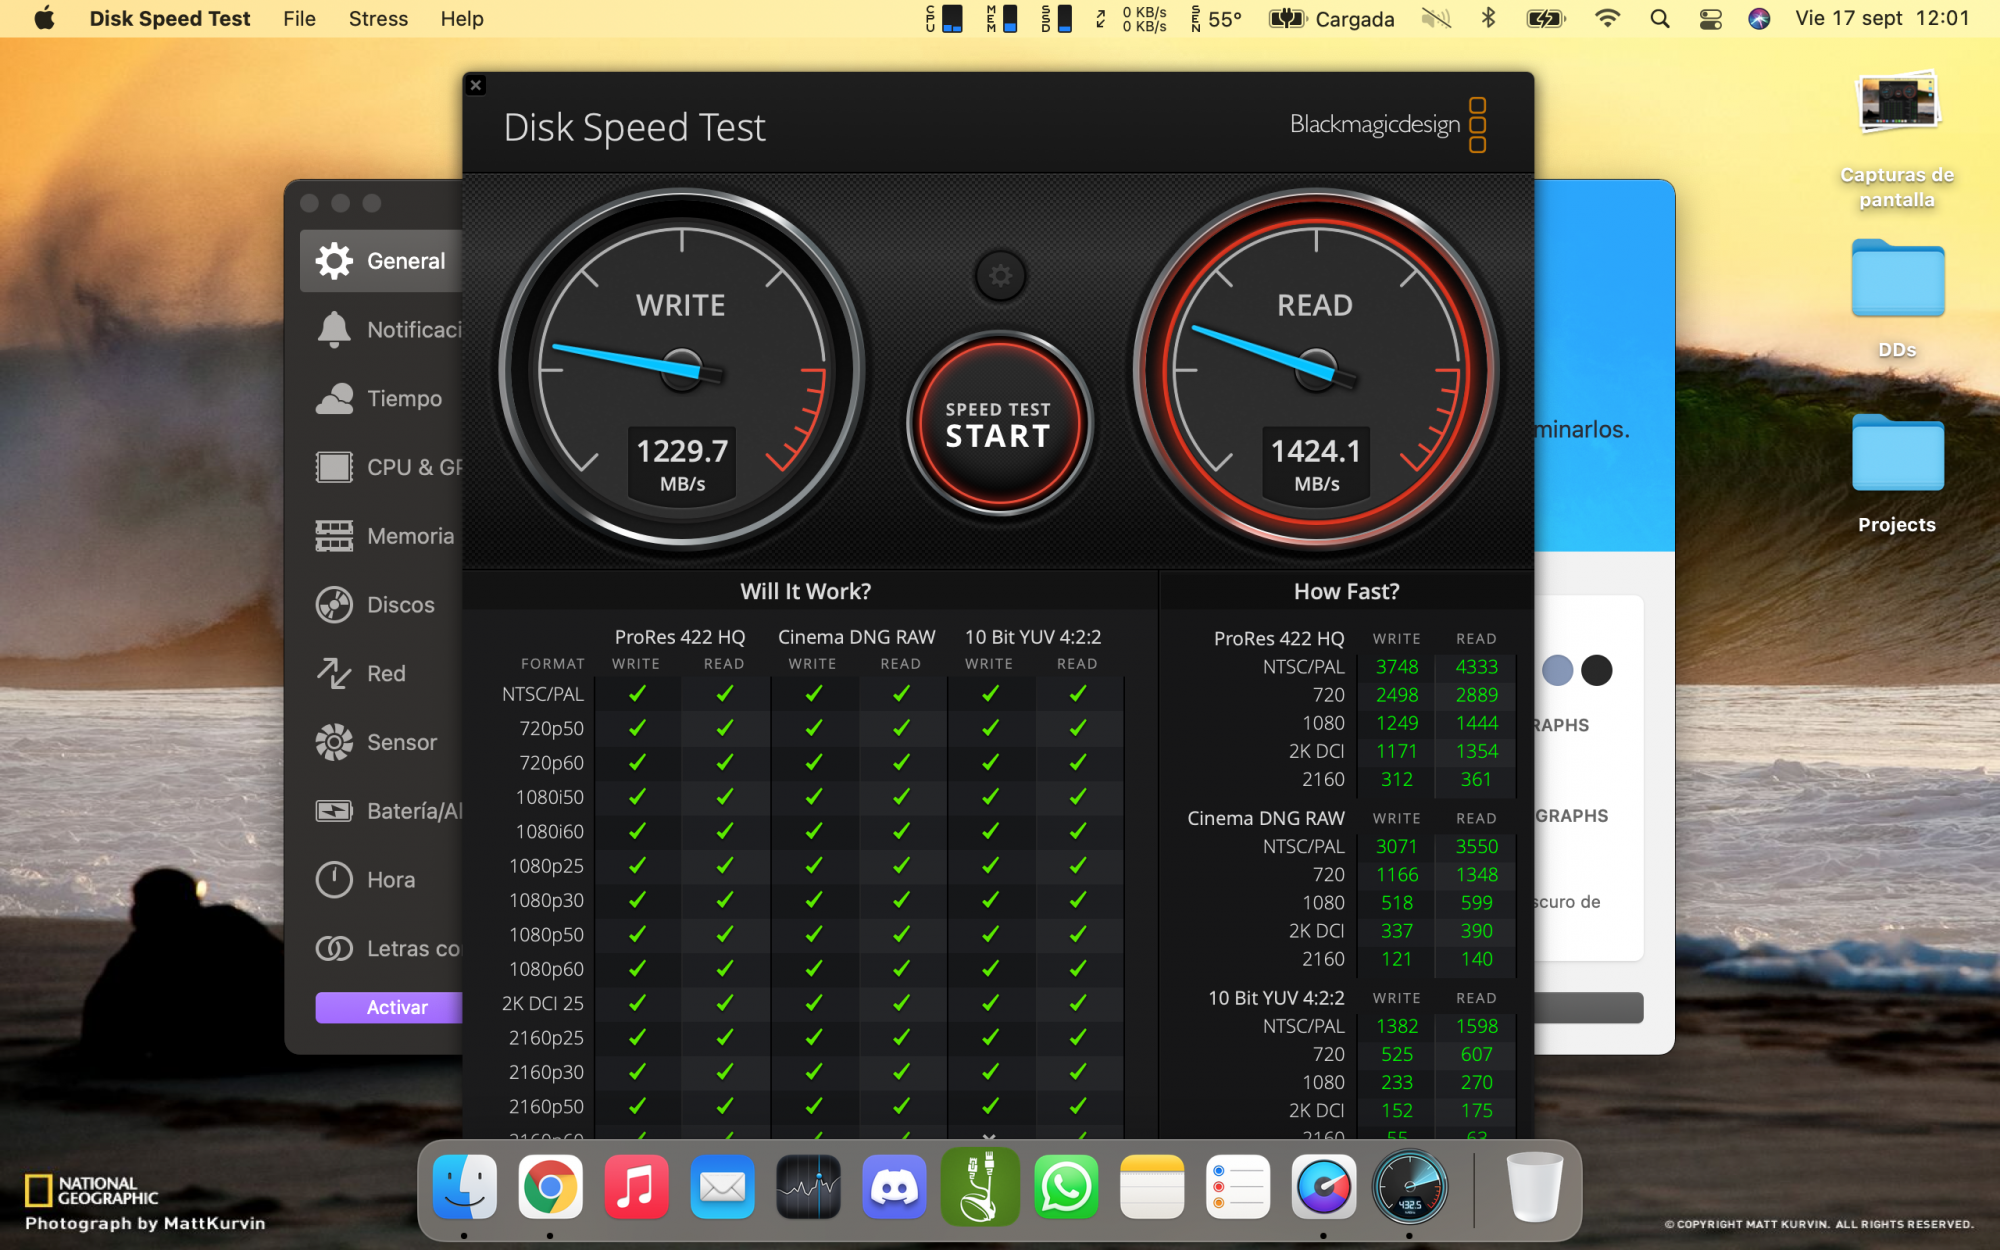Select the Red network icon
This screenshot has height=1250, width=2000.
point(334,673)
